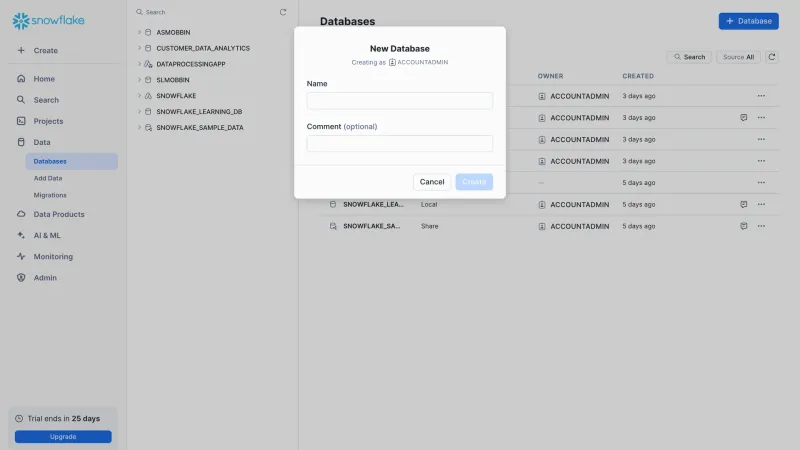Open Data Products in sidebar
Viewport: 800px width, 450px height.
pyautogui.click(x=59, y=214)
